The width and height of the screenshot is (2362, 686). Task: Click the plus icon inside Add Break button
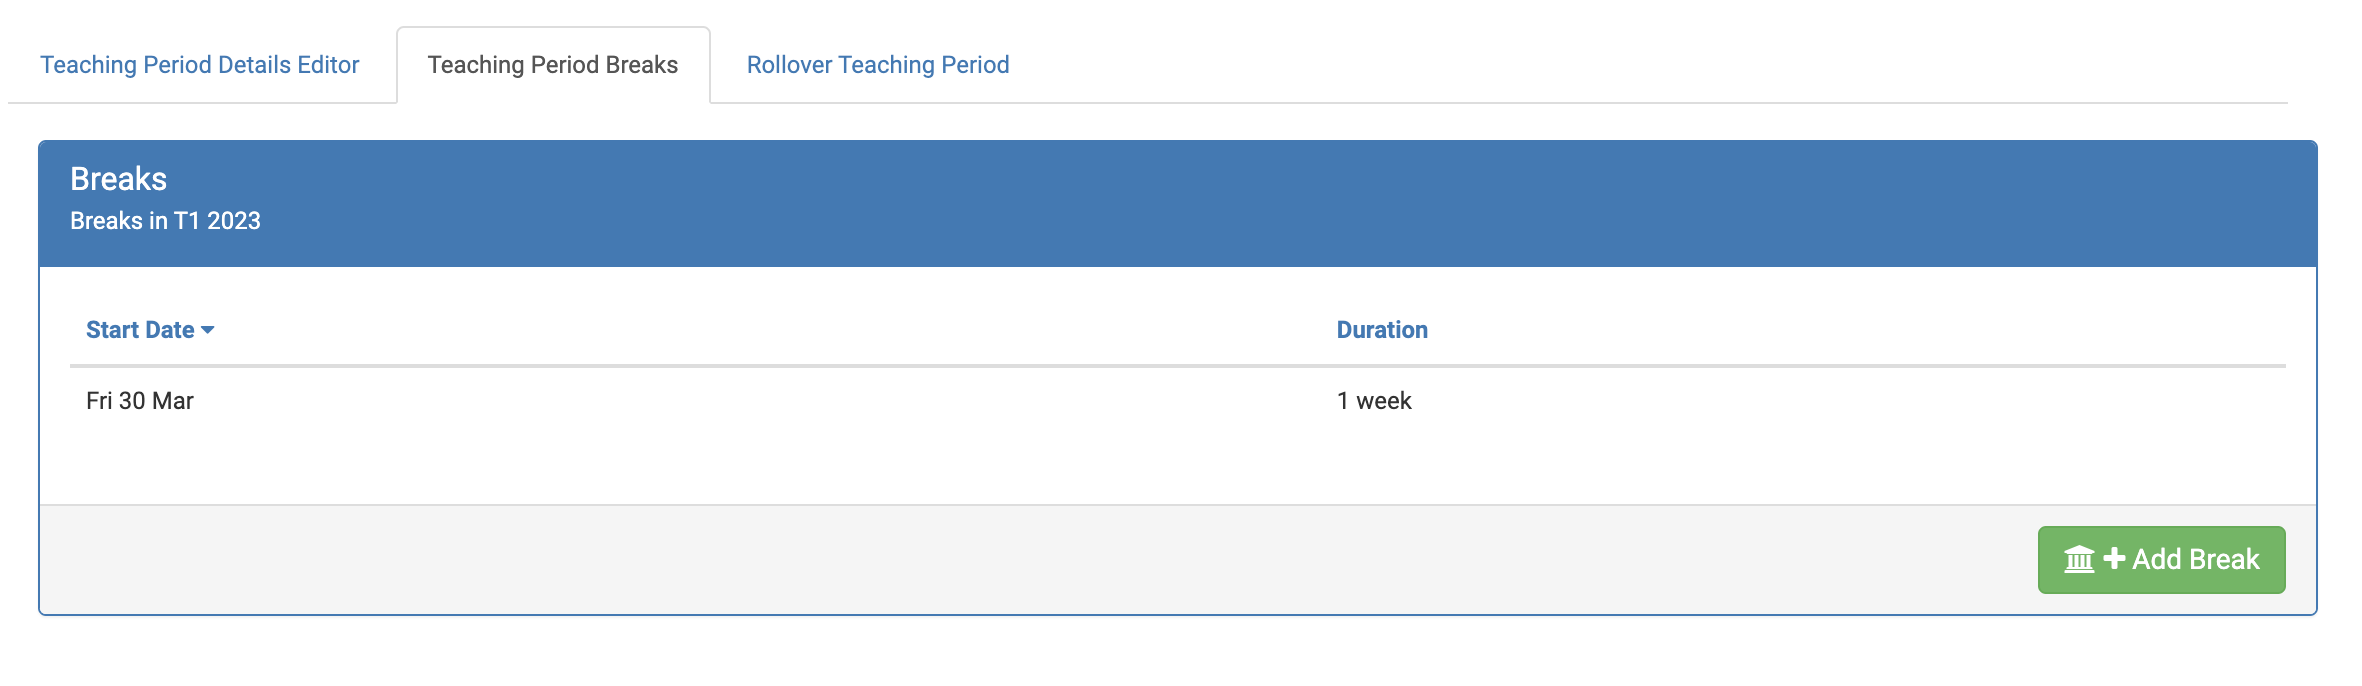(2113, 560)
